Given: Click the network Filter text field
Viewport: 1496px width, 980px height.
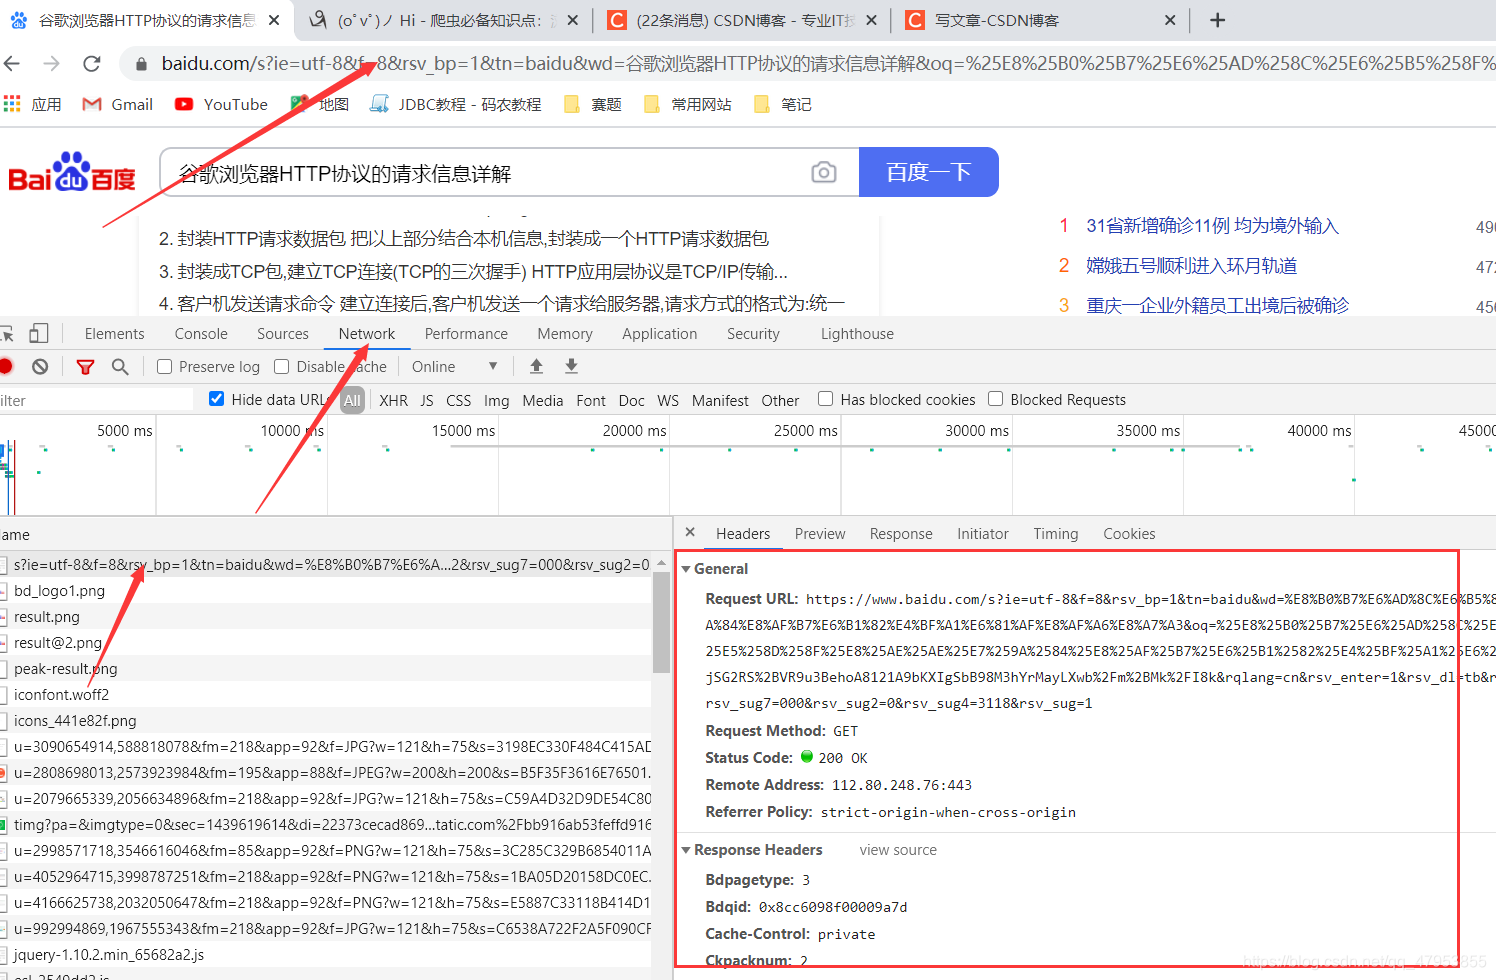Looking at the screenshot, I should (x=96, y=400).
